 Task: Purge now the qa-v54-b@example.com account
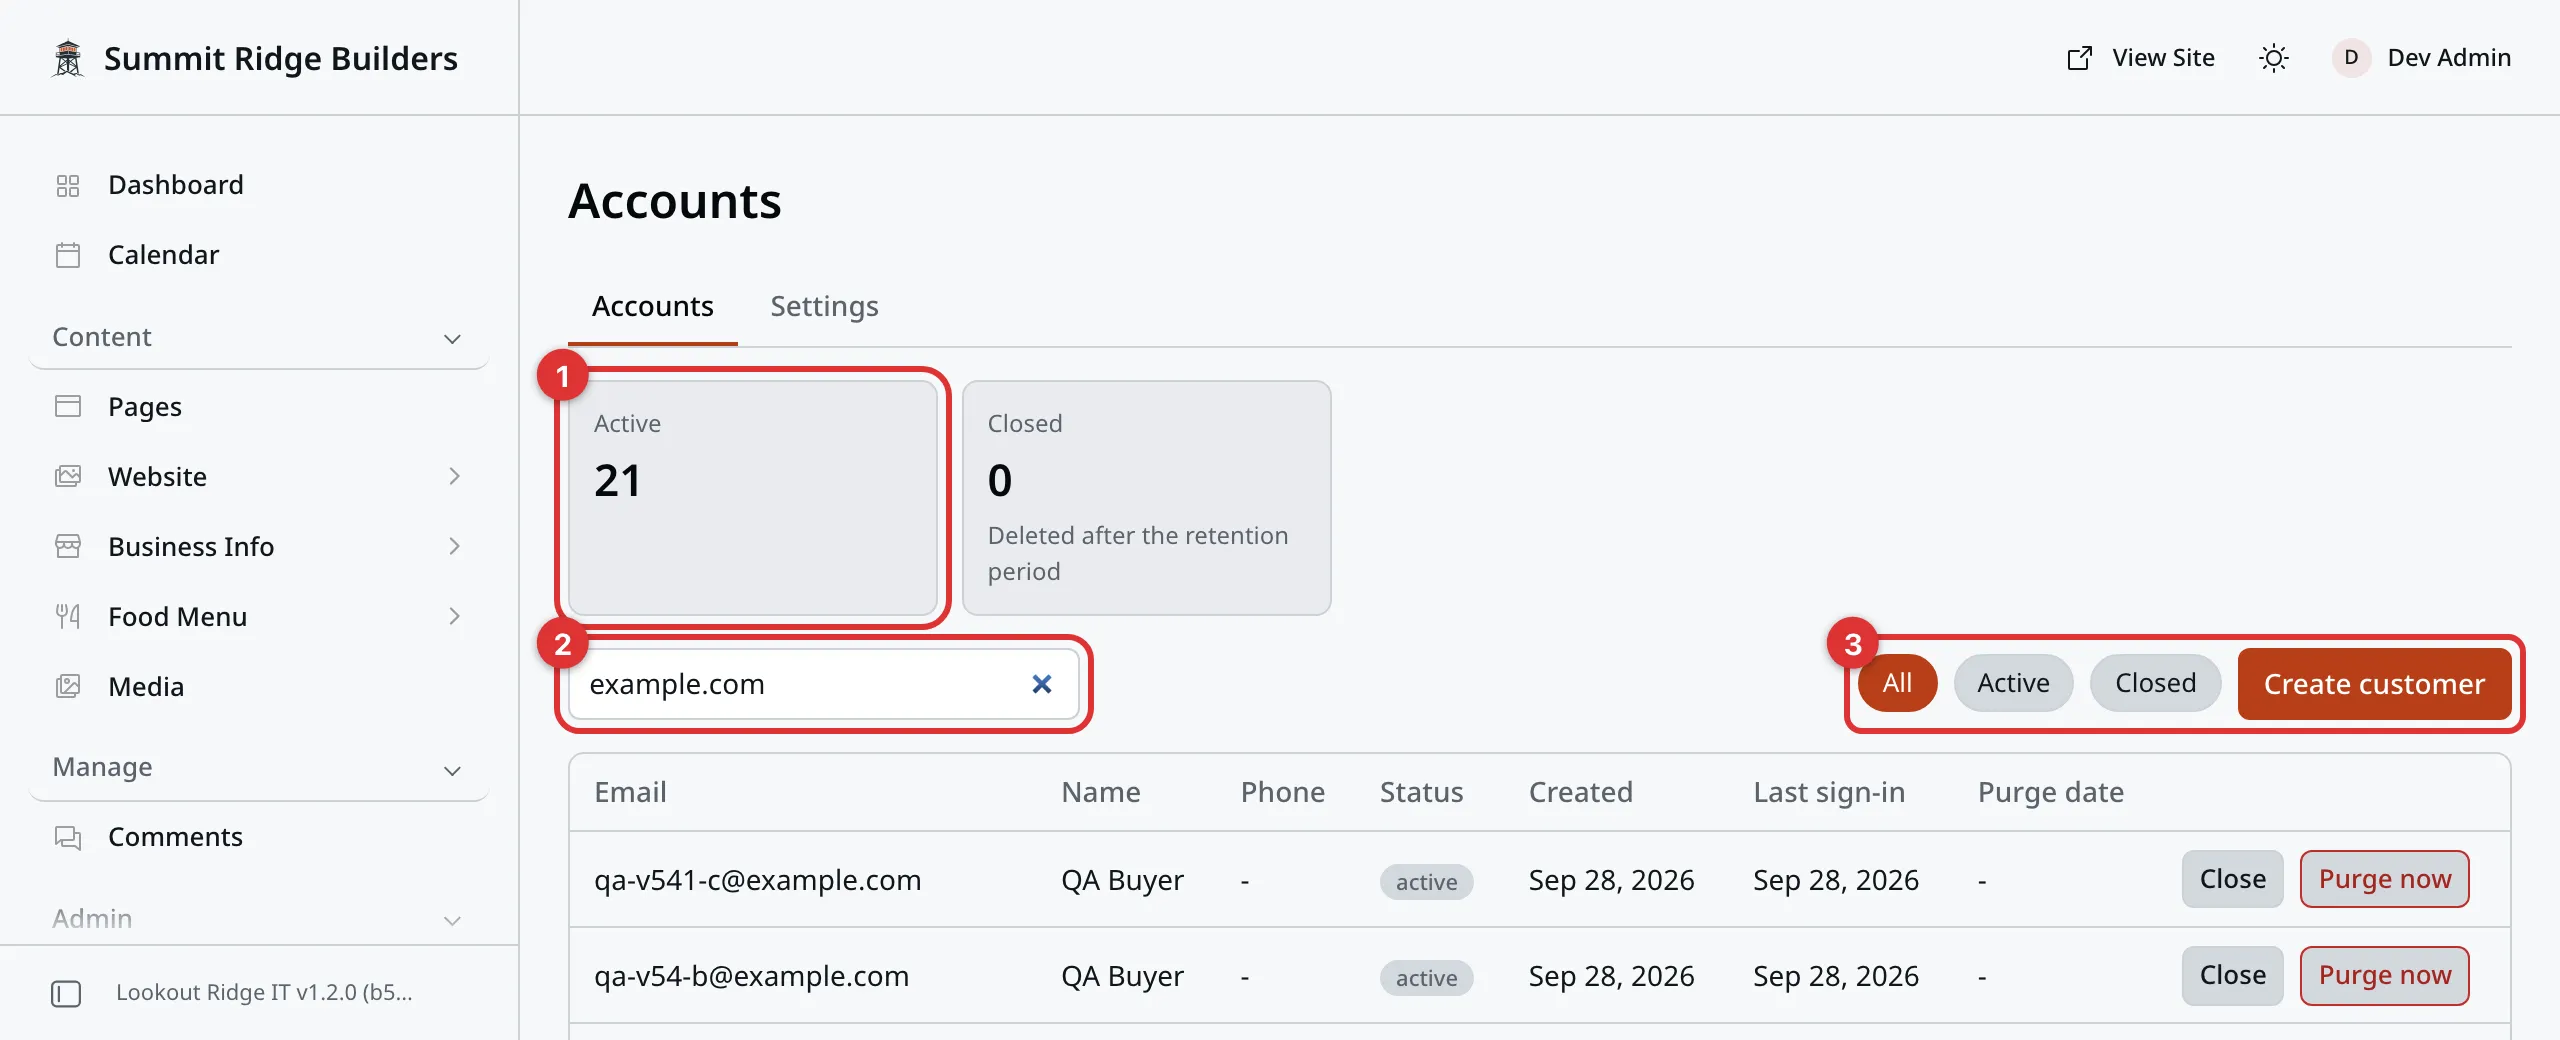coord(2384,976)
